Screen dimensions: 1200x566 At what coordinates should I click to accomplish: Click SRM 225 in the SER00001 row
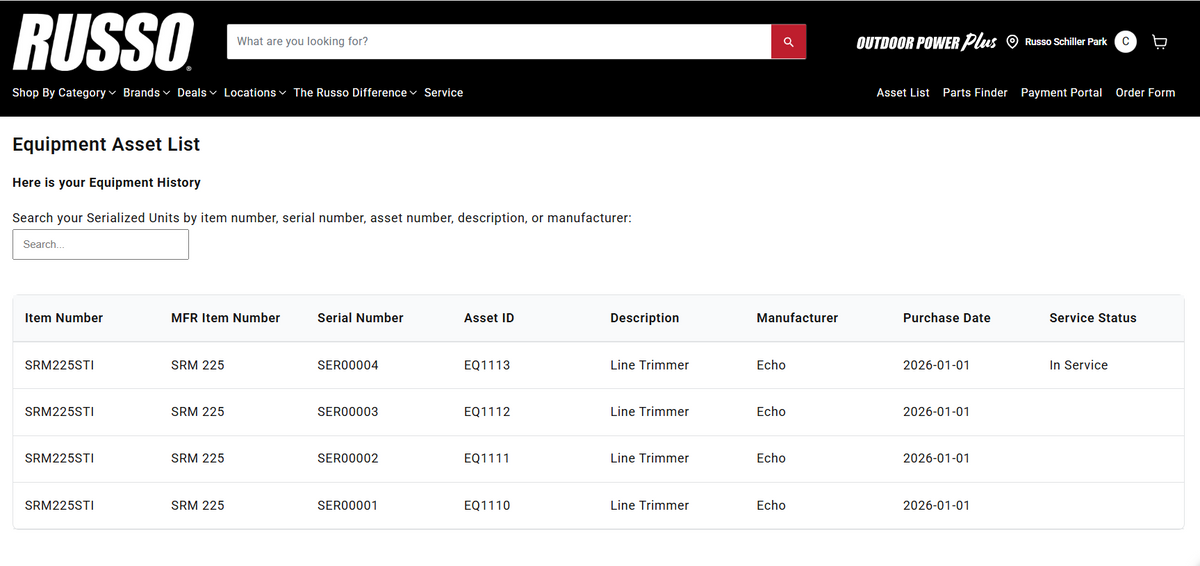(198, 505)
